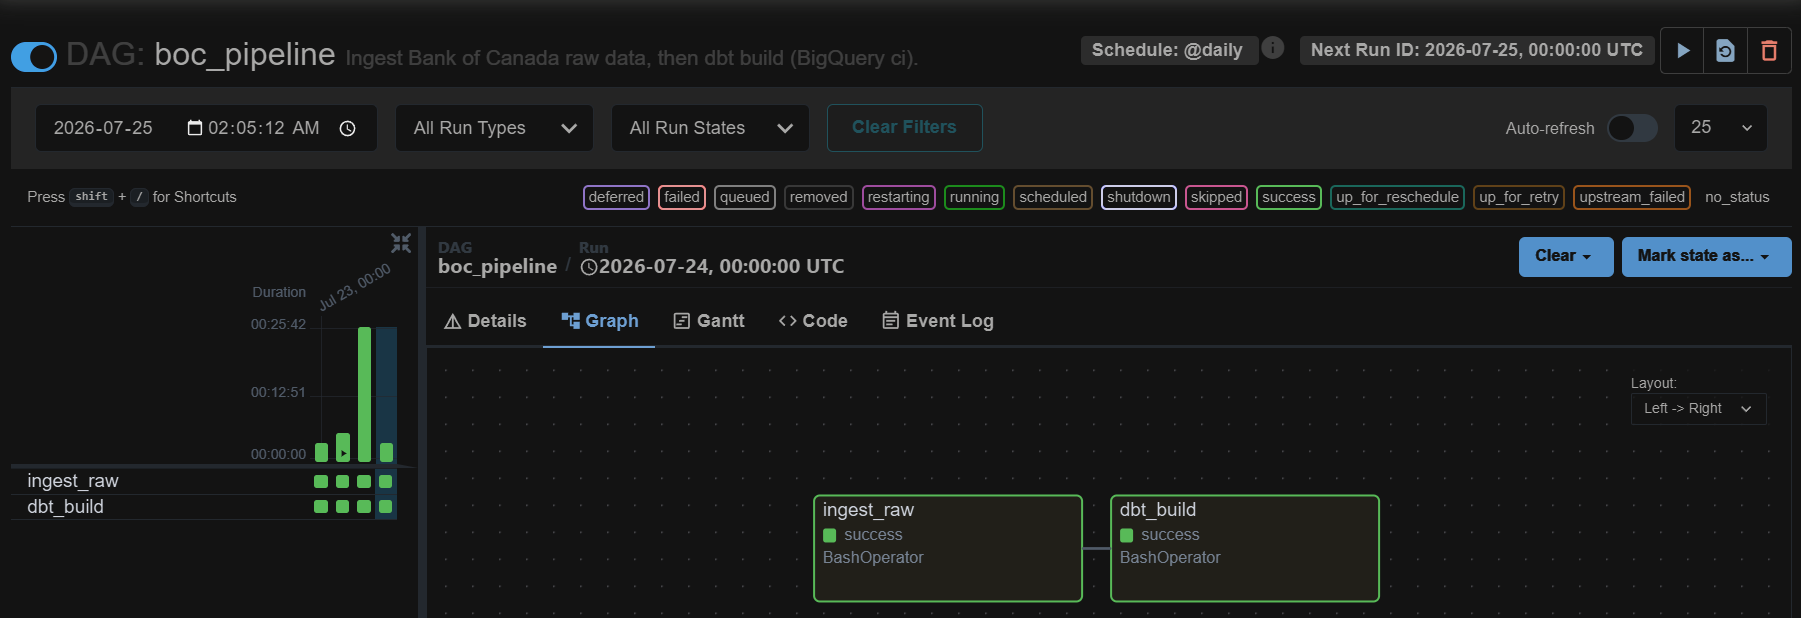The height and width of the screenshot is (618, 1801).
Task: Click the running status badge
Action: 974,197
